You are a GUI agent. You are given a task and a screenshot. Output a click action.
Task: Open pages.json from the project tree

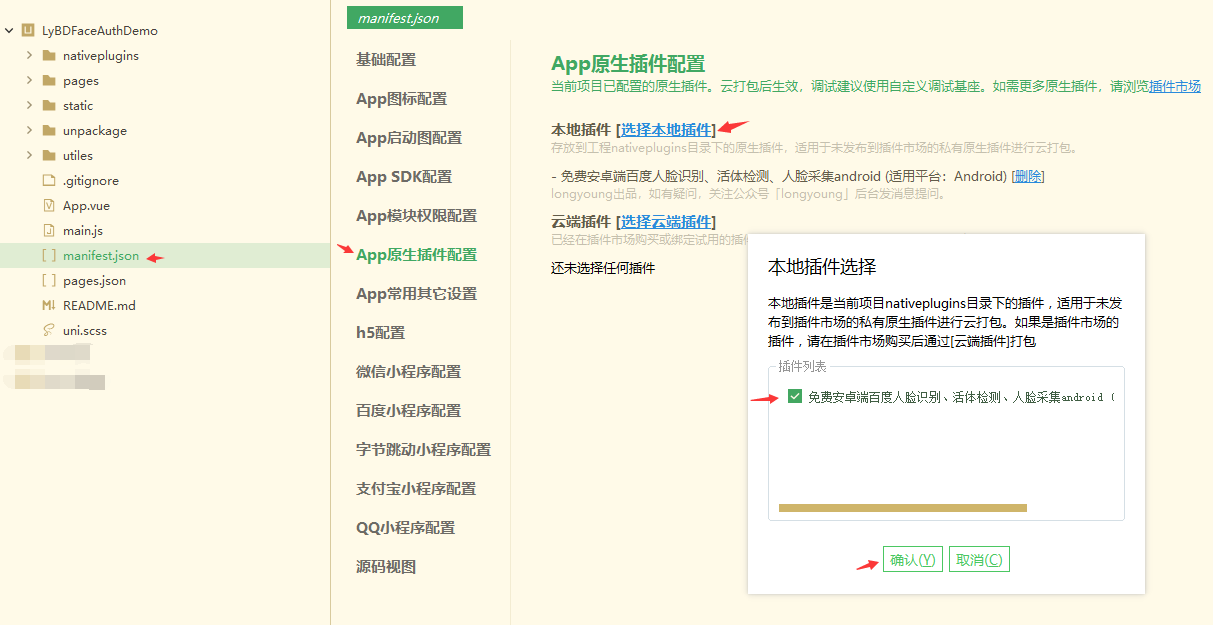[94, 281]
